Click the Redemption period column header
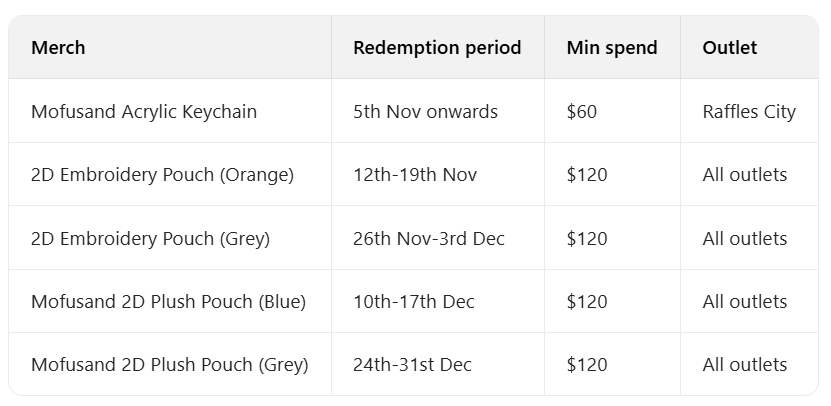 click(437, 48)
